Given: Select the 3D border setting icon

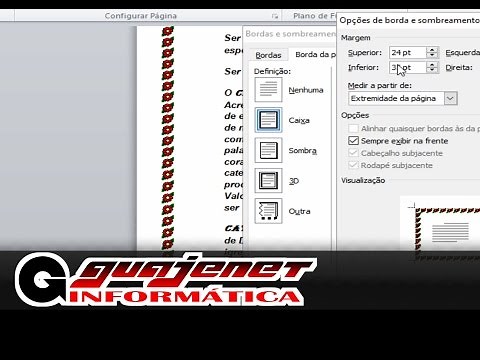Looking at the screenshot, I should (268, 181).
